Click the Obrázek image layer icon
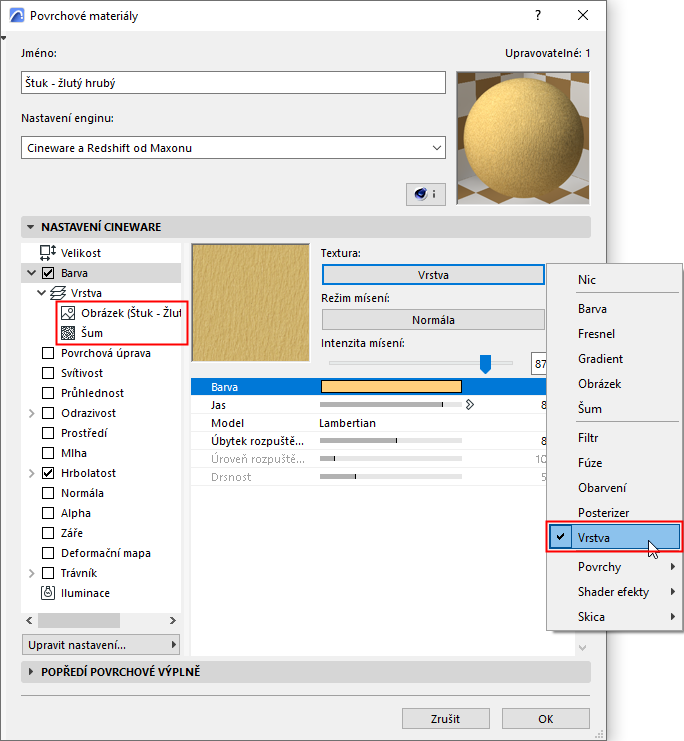 [x=68, y=313]
